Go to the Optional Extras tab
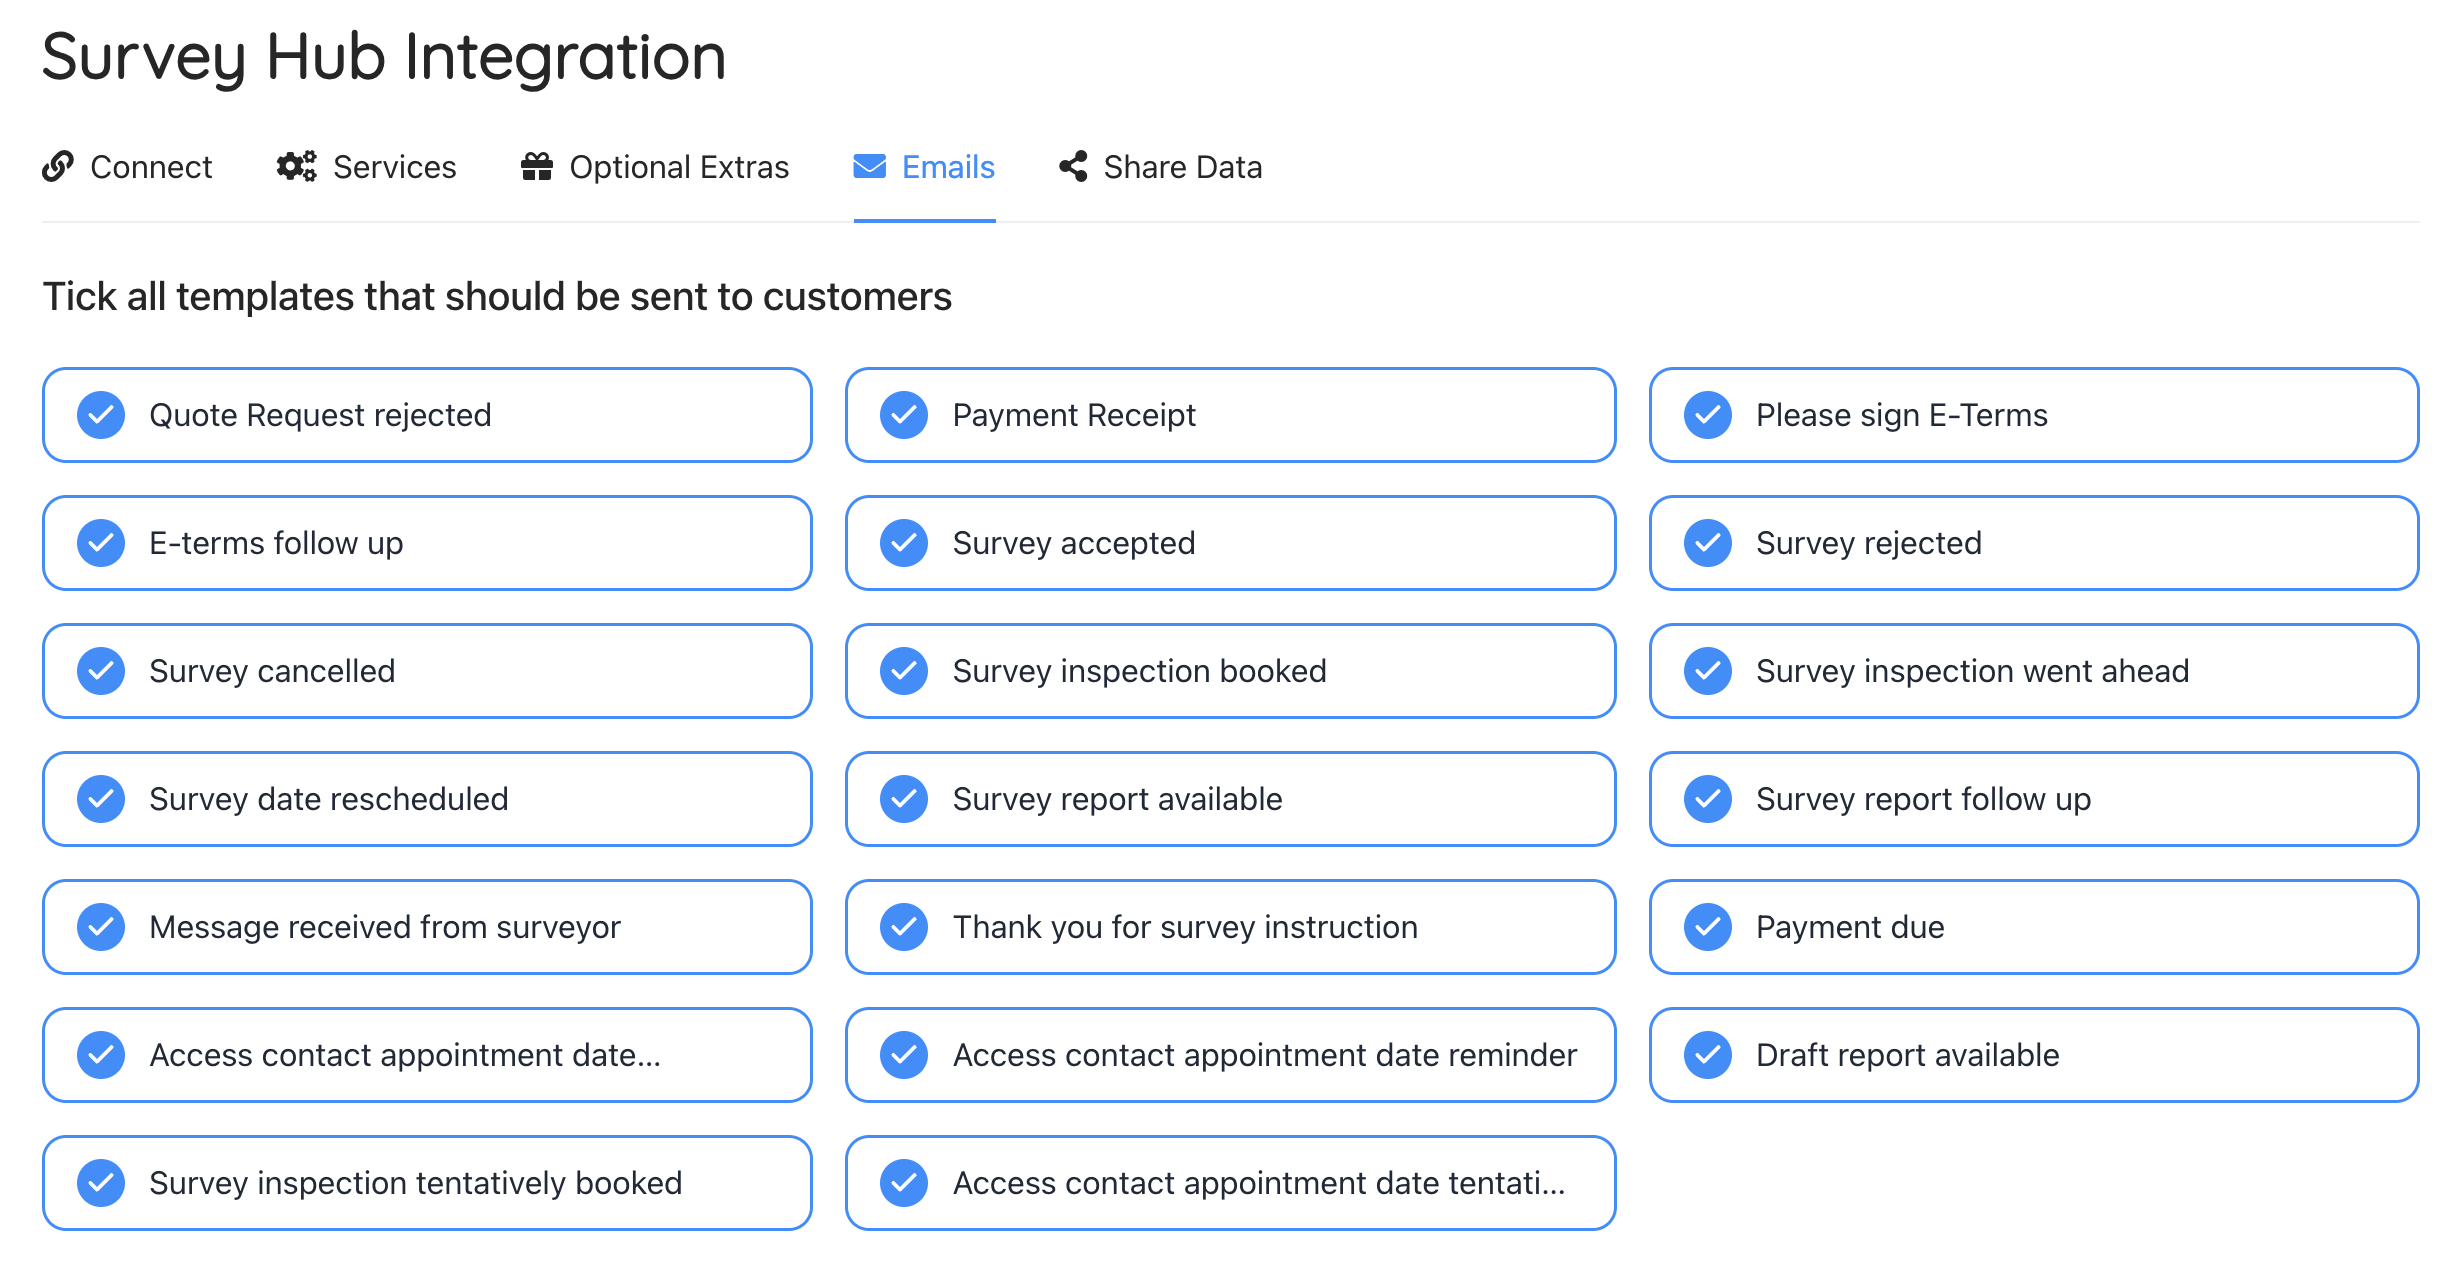Image resolution: width=2462 pixels, height=1282 pixels. [x=678, y=167]
